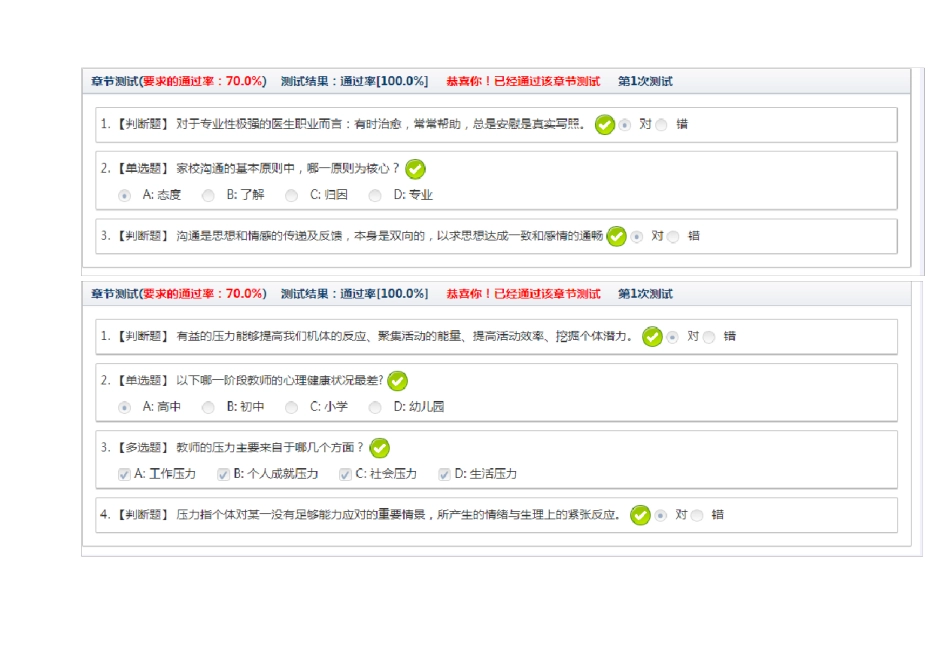Click green checkmark beside the 沟通是思想和情感 question
Viewport: 950px width, 672px height.
click(616, 236)
